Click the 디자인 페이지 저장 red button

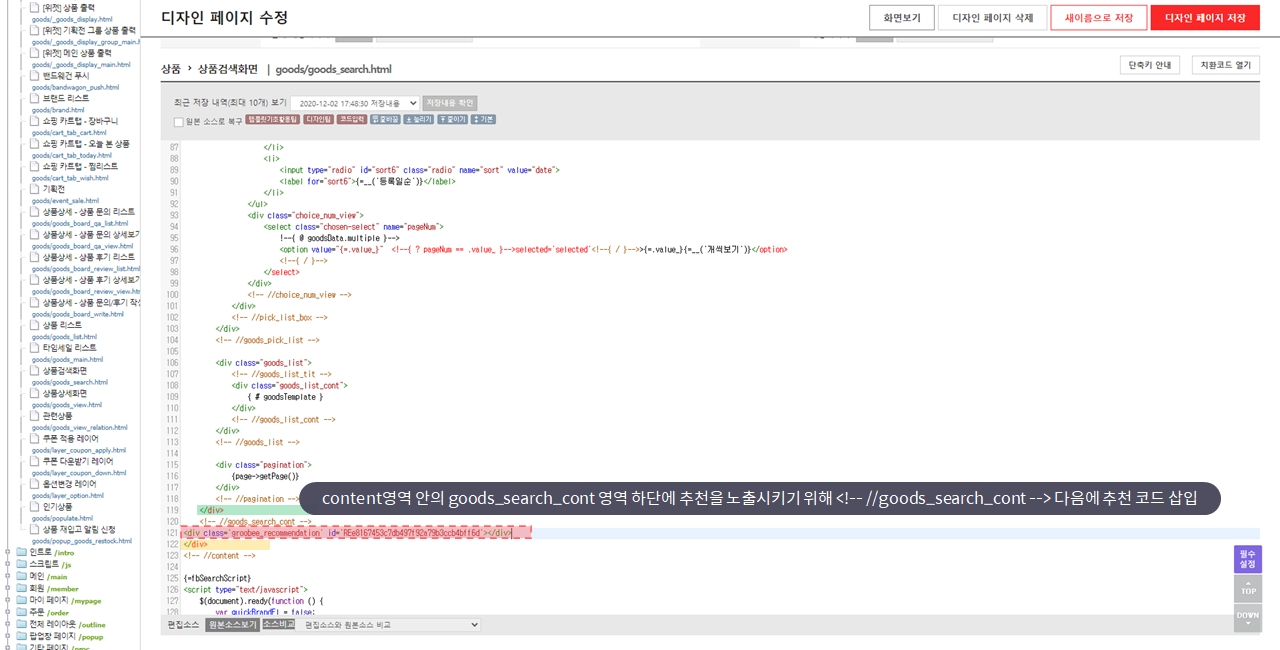[1205, 18]
